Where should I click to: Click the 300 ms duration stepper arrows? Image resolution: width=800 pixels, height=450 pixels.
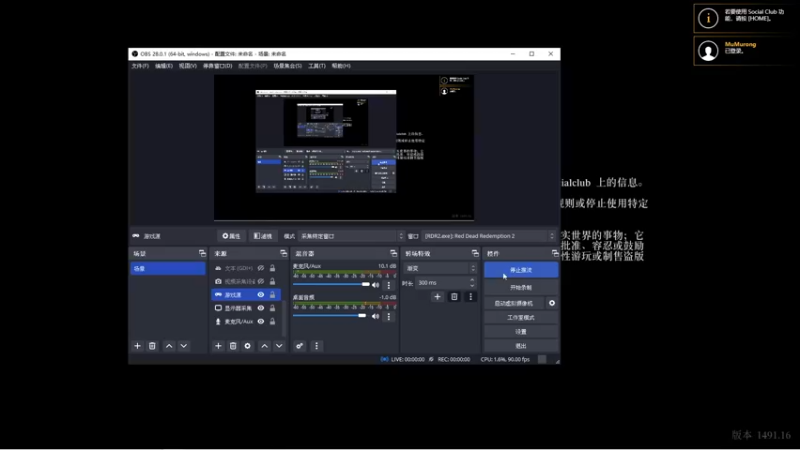pos(472,283)
